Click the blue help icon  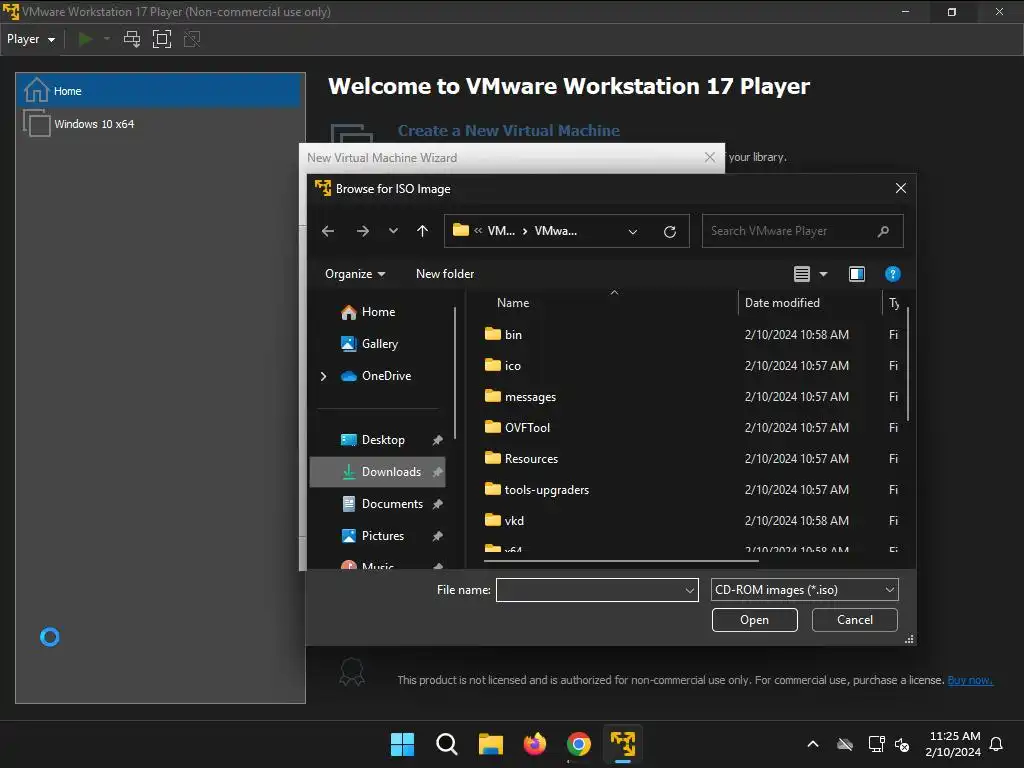[893, 274]
